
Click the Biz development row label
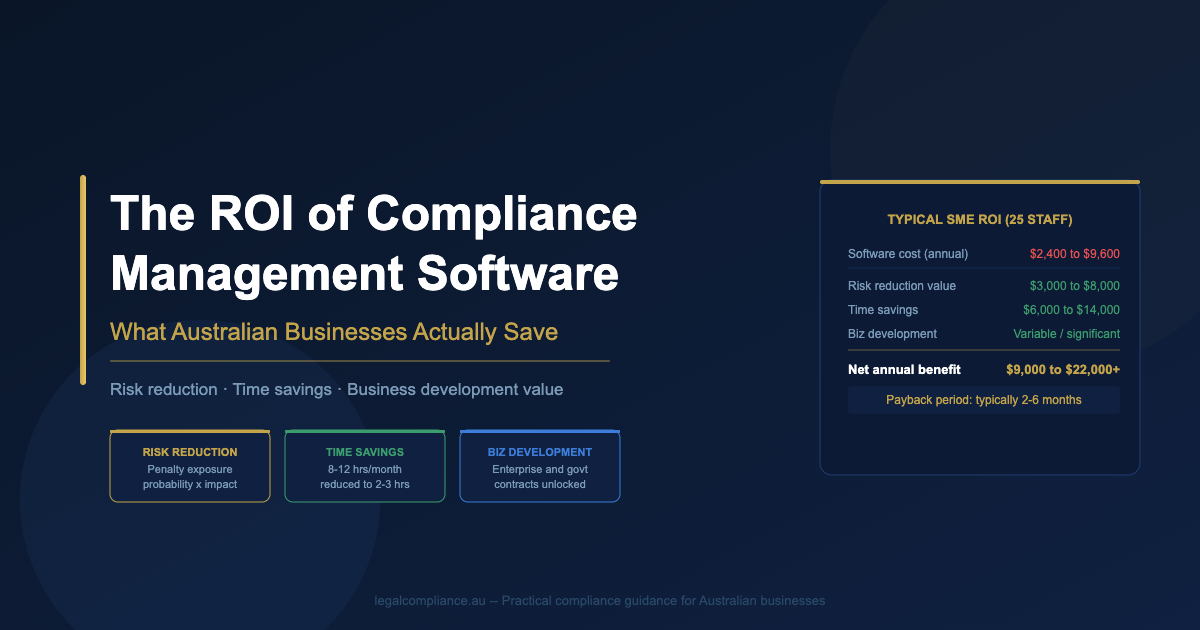892,334
